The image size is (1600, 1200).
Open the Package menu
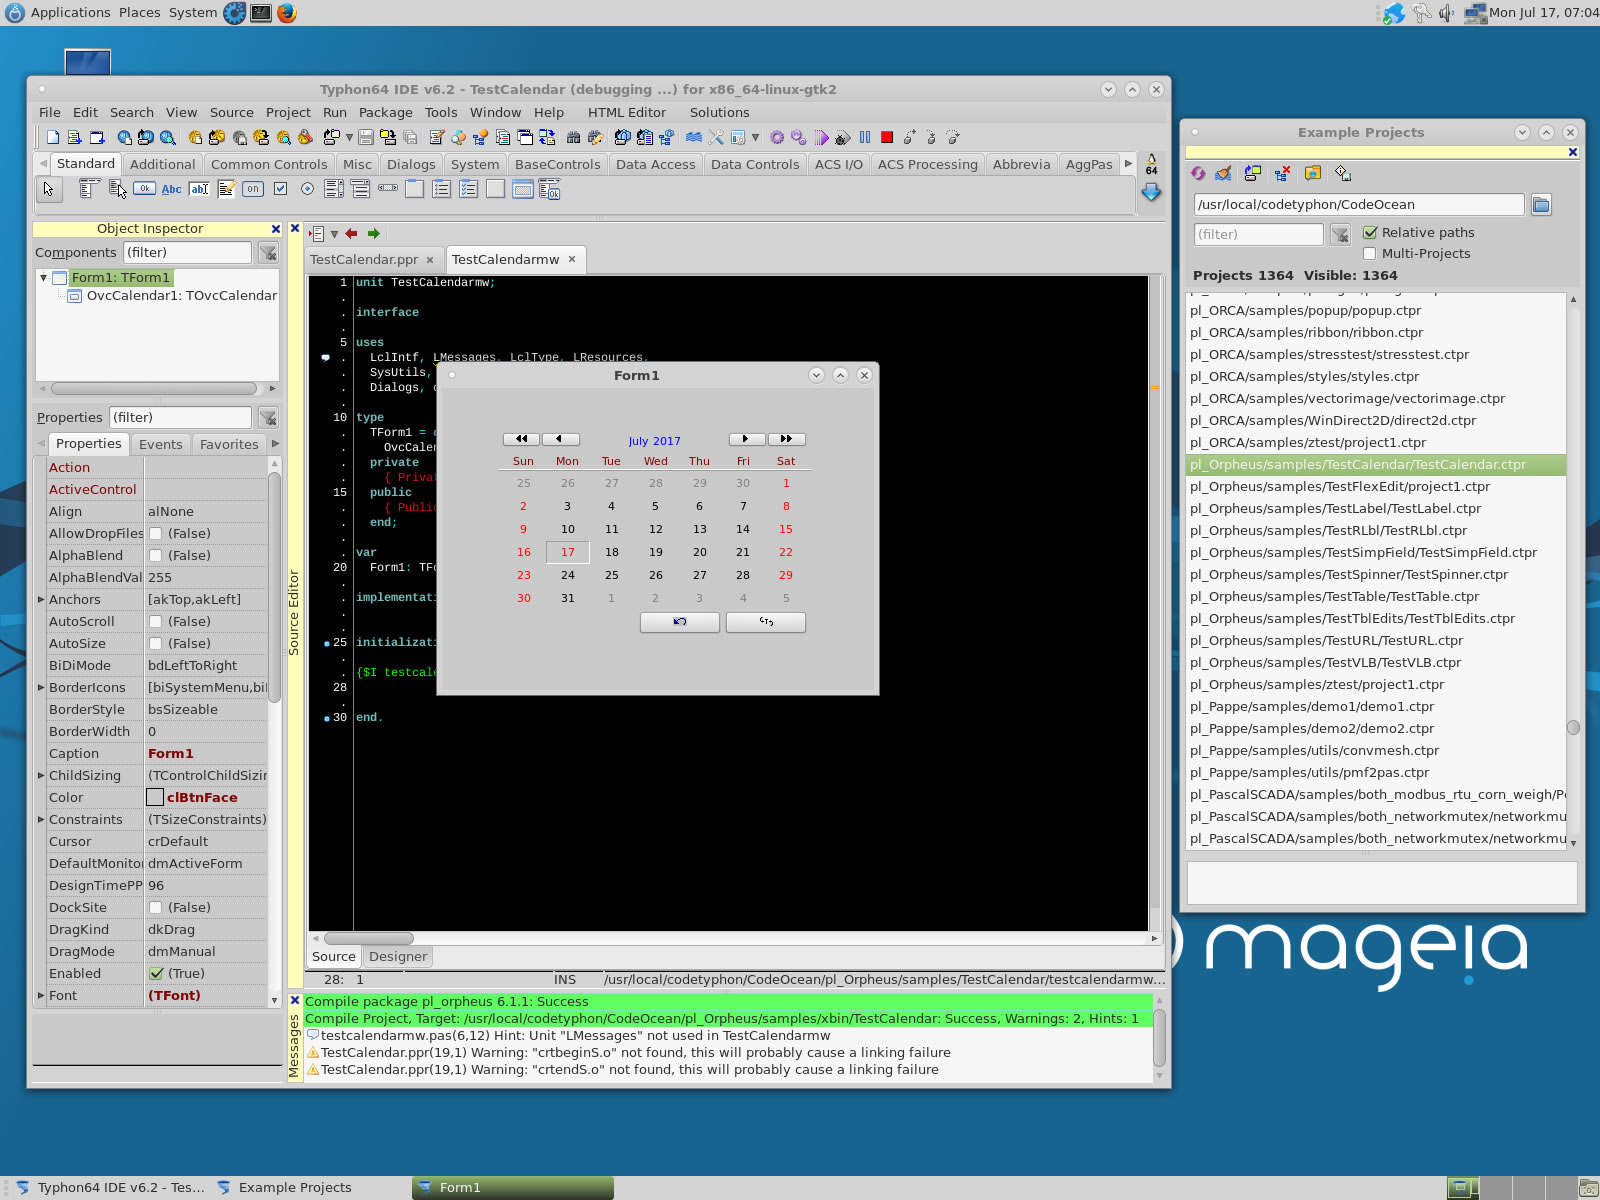(386, 112)
